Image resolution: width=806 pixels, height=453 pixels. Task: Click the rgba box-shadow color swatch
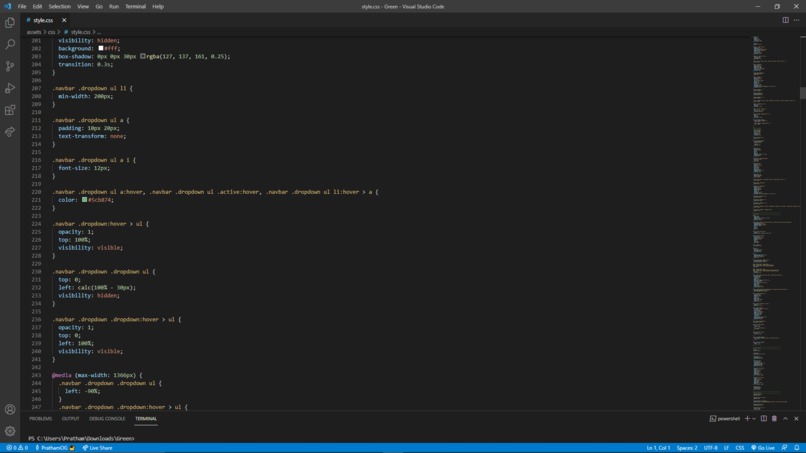142,56
